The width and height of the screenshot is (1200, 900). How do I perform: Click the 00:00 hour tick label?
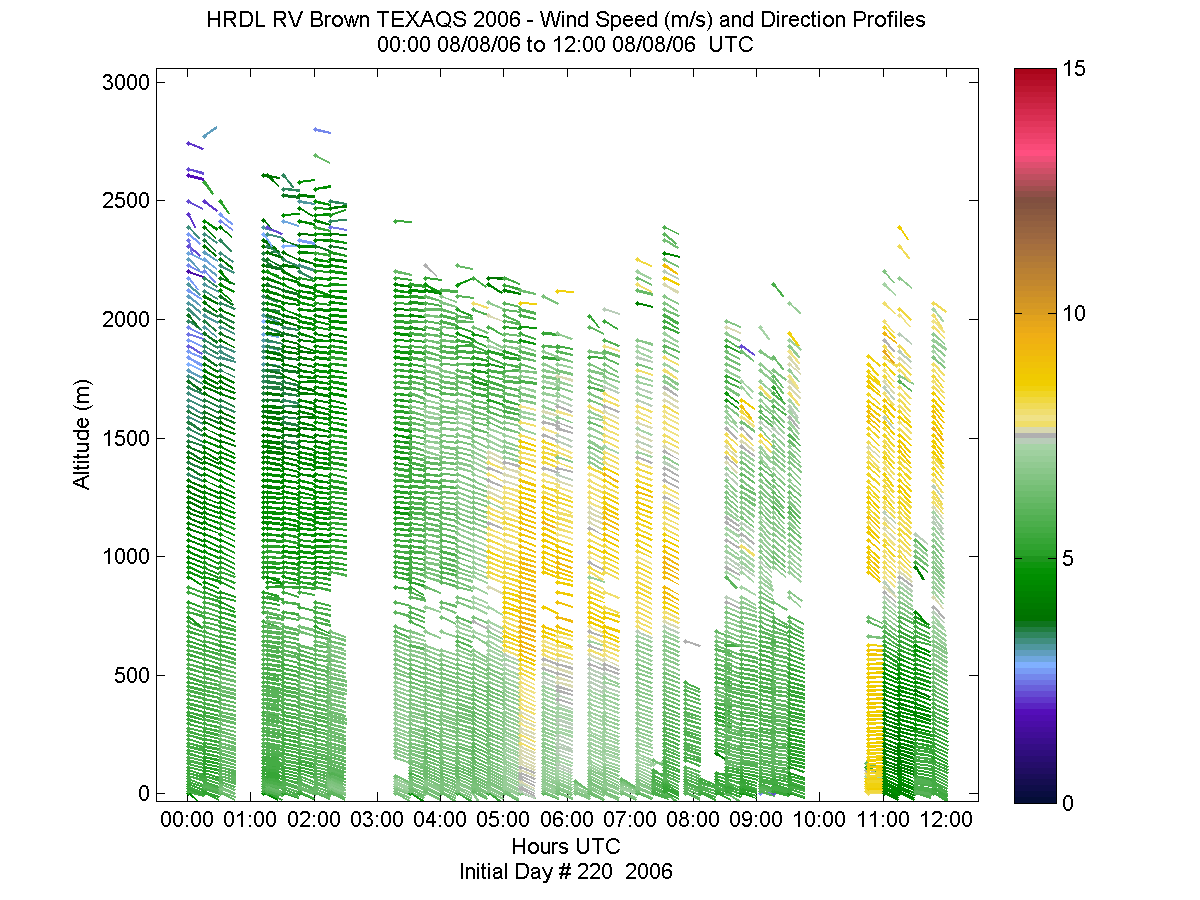tap(187, 820)
